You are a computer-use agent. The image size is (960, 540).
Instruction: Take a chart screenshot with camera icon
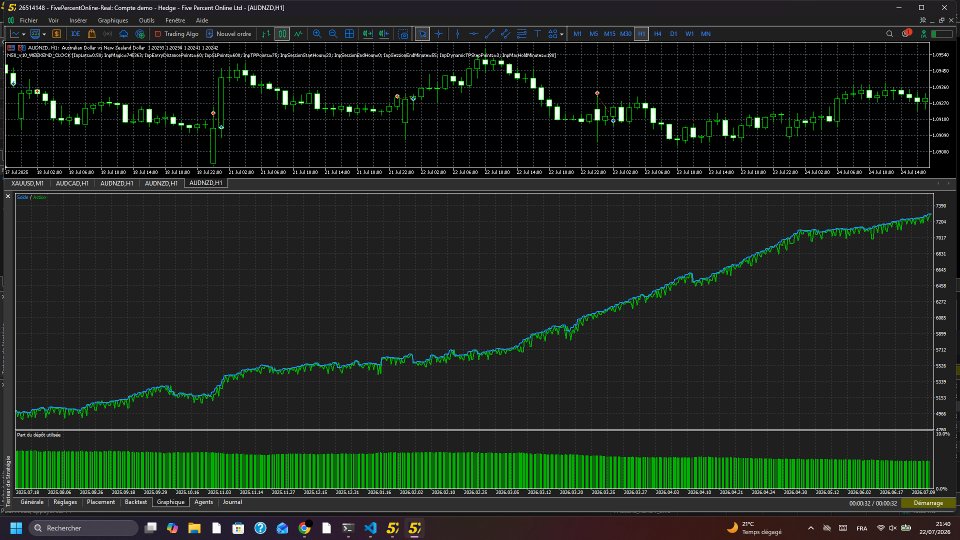[x=403, y=34]
